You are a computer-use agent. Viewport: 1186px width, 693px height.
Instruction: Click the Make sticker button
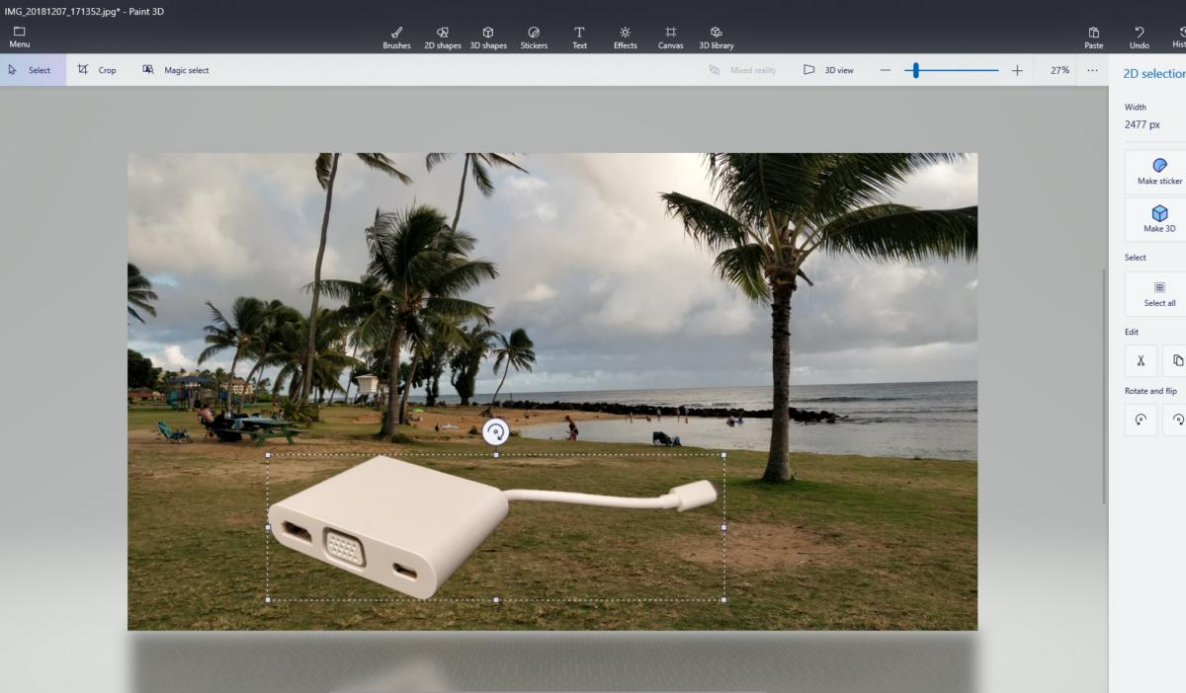[x=1159, y=171]
